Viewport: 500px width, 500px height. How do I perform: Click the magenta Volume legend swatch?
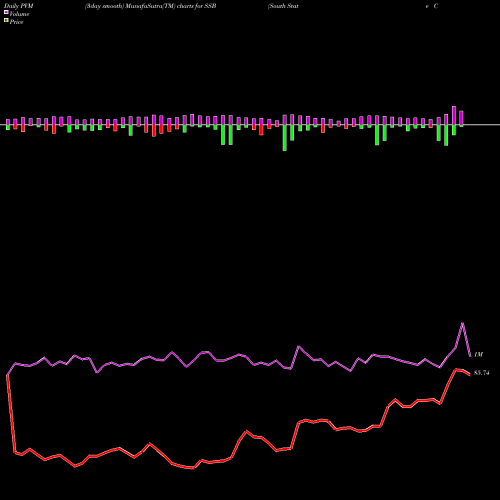tap(6, 13)
